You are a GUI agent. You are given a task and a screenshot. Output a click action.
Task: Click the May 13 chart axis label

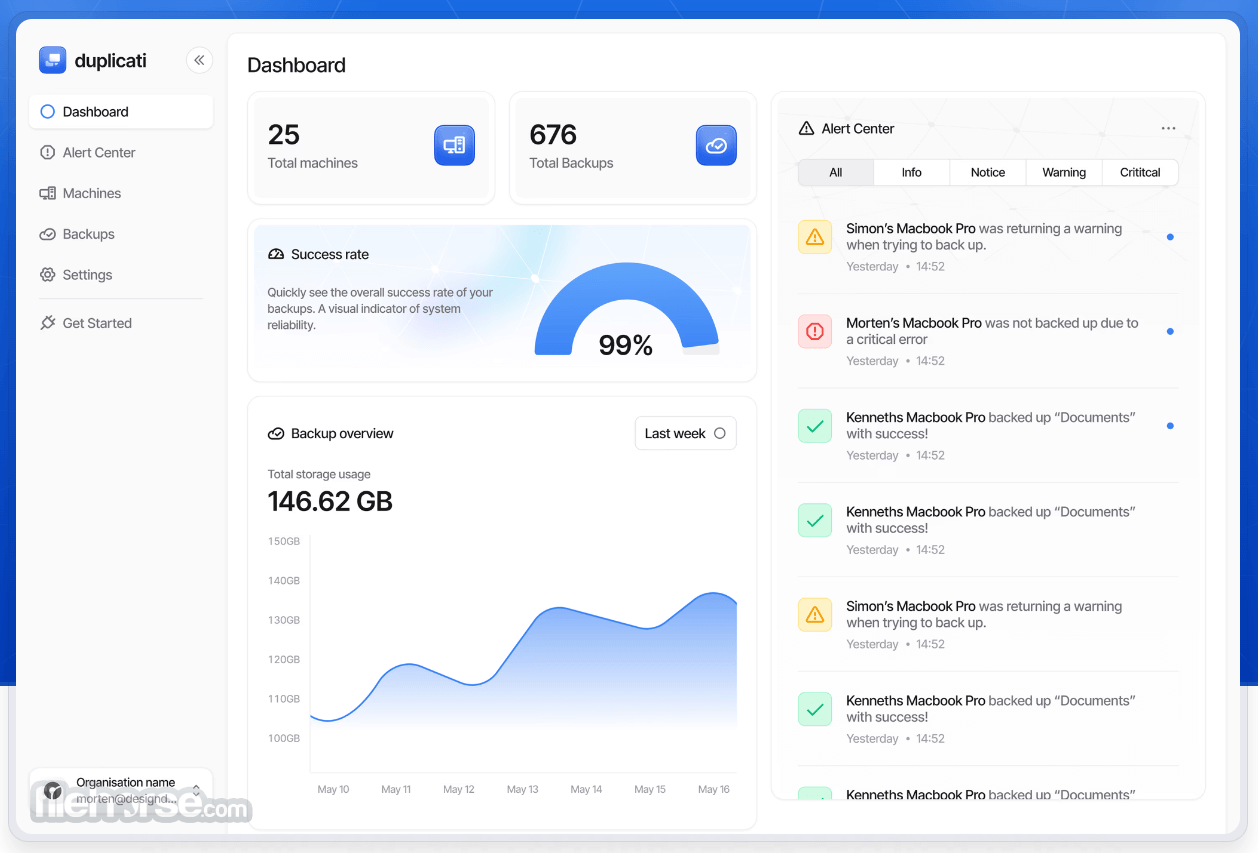pyautogui.click(x=523, y=790)
